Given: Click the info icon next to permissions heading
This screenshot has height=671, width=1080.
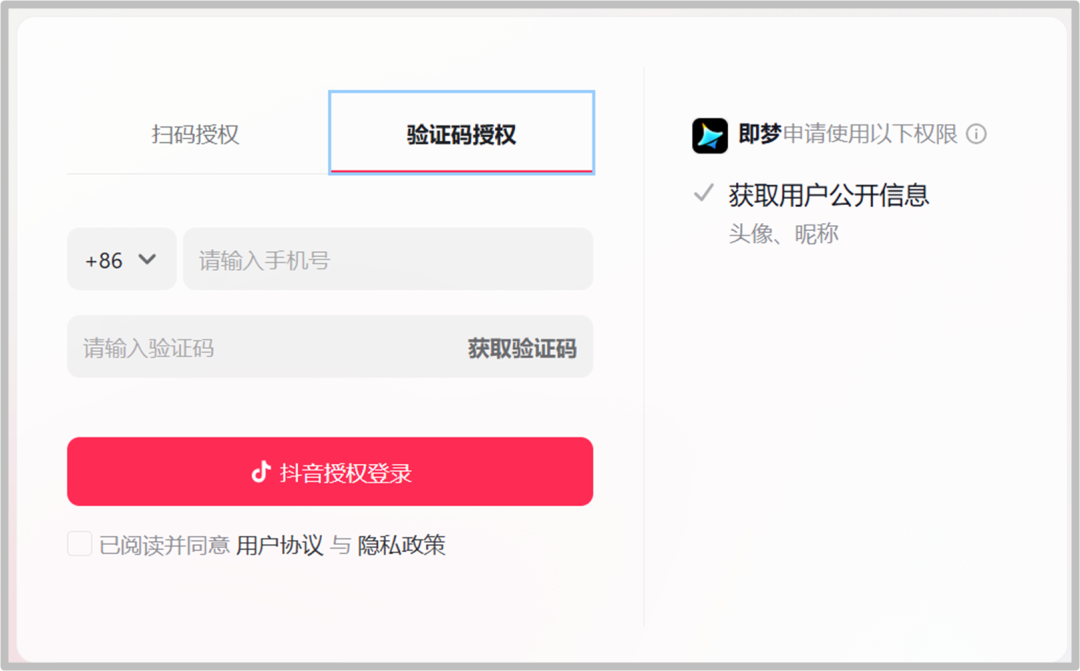Looking at the screenshot, I should pos(978,134).
